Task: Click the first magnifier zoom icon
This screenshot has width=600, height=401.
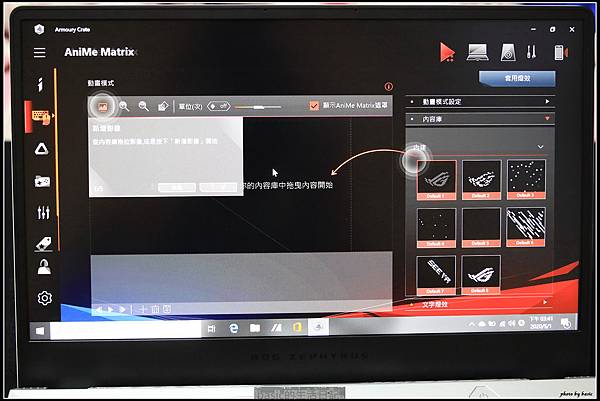Action: pos(124,106)
